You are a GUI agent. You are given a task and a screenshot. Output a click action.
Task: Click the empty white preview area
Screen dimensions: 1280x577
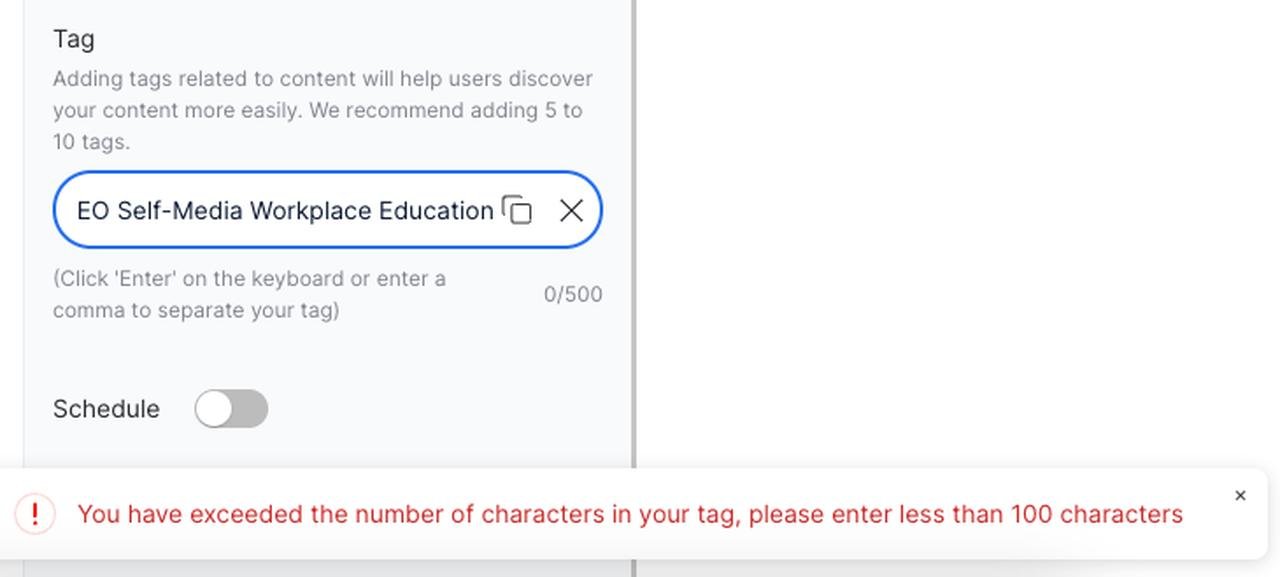point(957,230)
